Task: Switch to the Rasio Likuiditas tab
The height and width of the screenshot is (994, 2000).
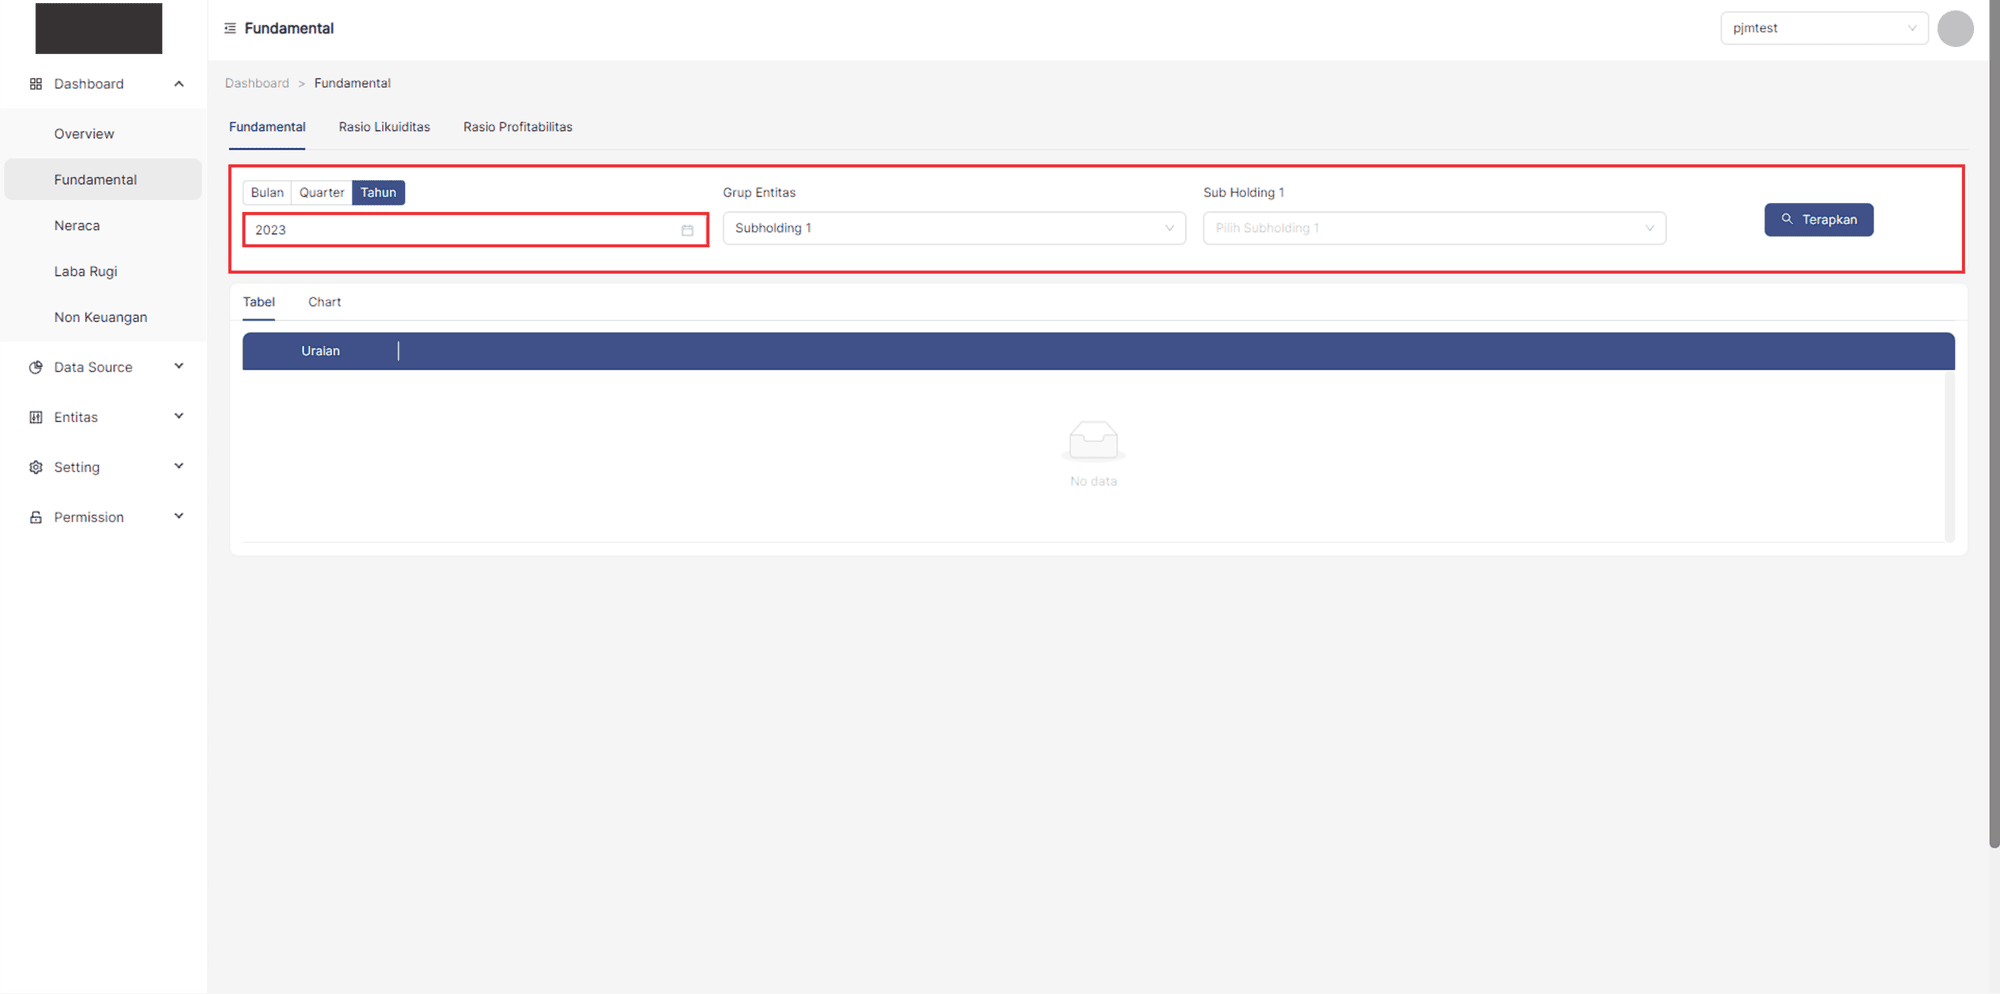Action: 384,127
